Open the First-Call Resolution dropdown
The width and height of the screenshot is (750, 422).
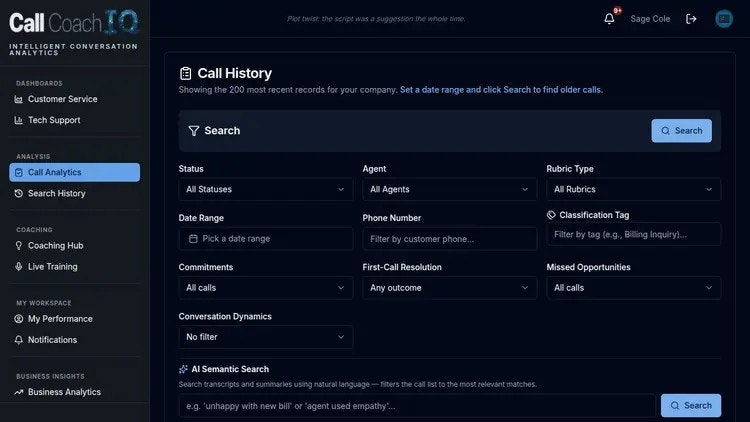pyautogui.click(x=449, y=288)
